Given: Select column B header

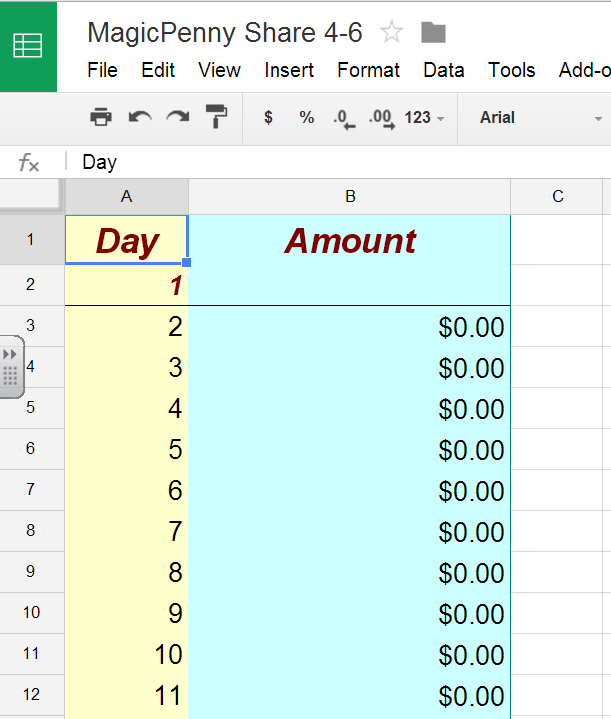Looking at the screenshot, I should tap(350, 197).
